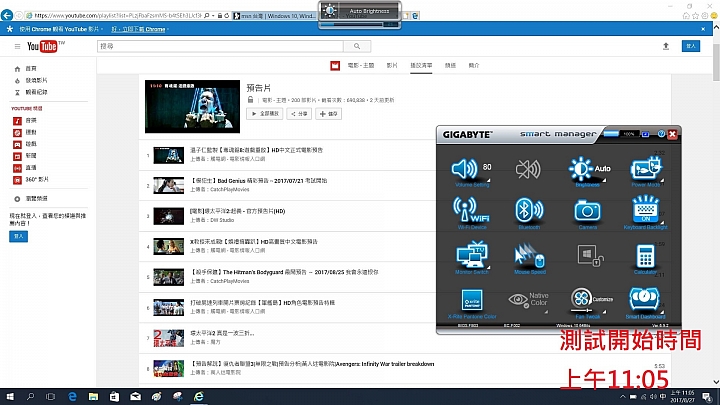Screen dimensions: 720x405
Task: Toggle Wi-Fi Device in Smart Manager
Action: (472, 213)
